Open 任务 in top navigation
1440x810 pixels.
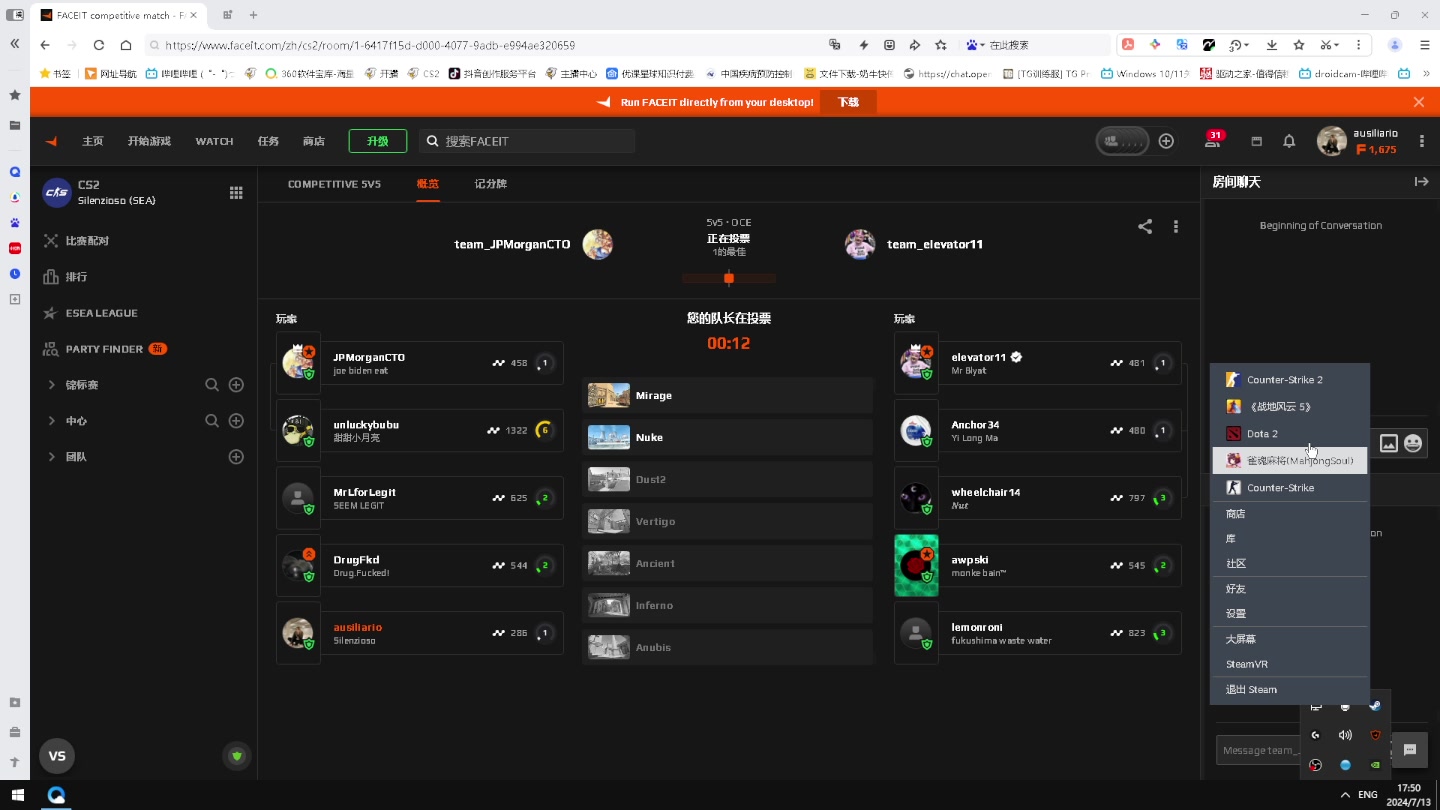pyautogui.click(x=268, y=141)
